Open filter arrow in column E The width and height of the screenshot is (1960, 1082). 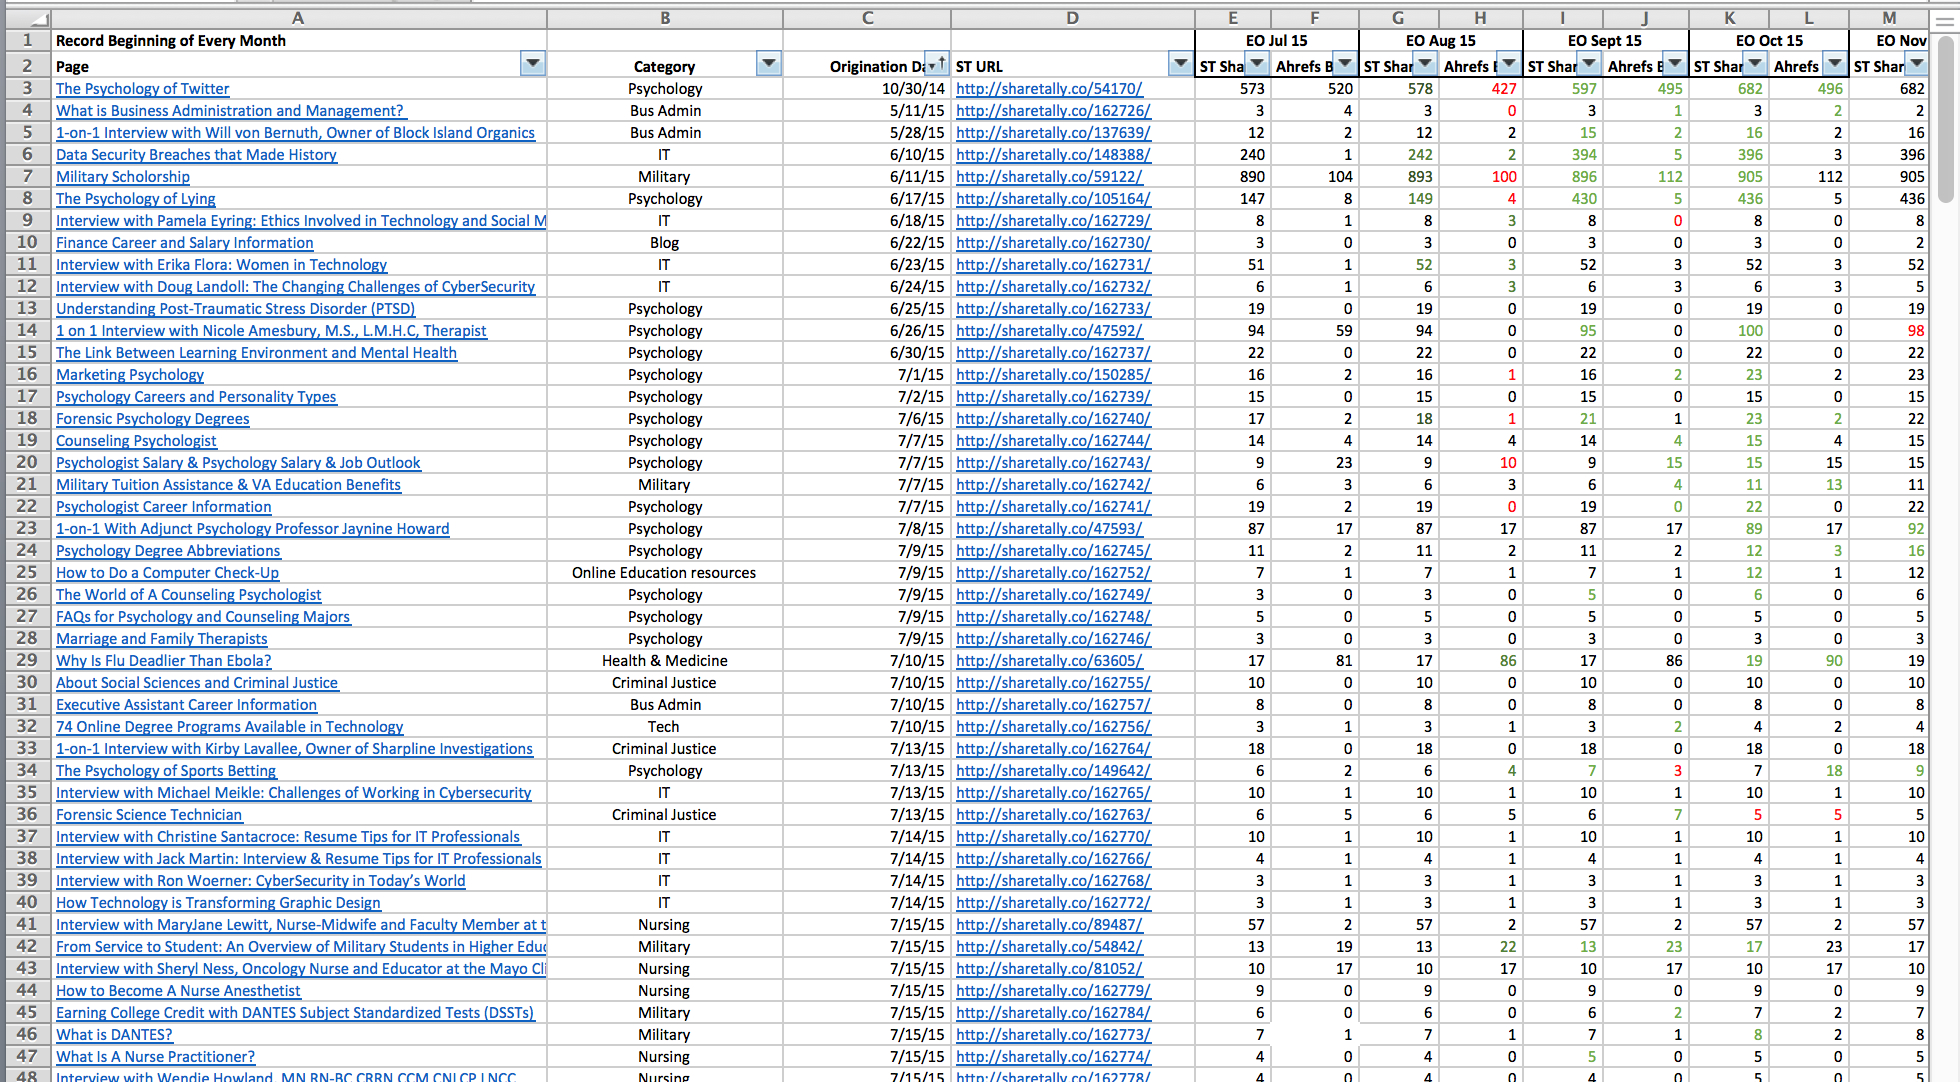pos(1257,64)
